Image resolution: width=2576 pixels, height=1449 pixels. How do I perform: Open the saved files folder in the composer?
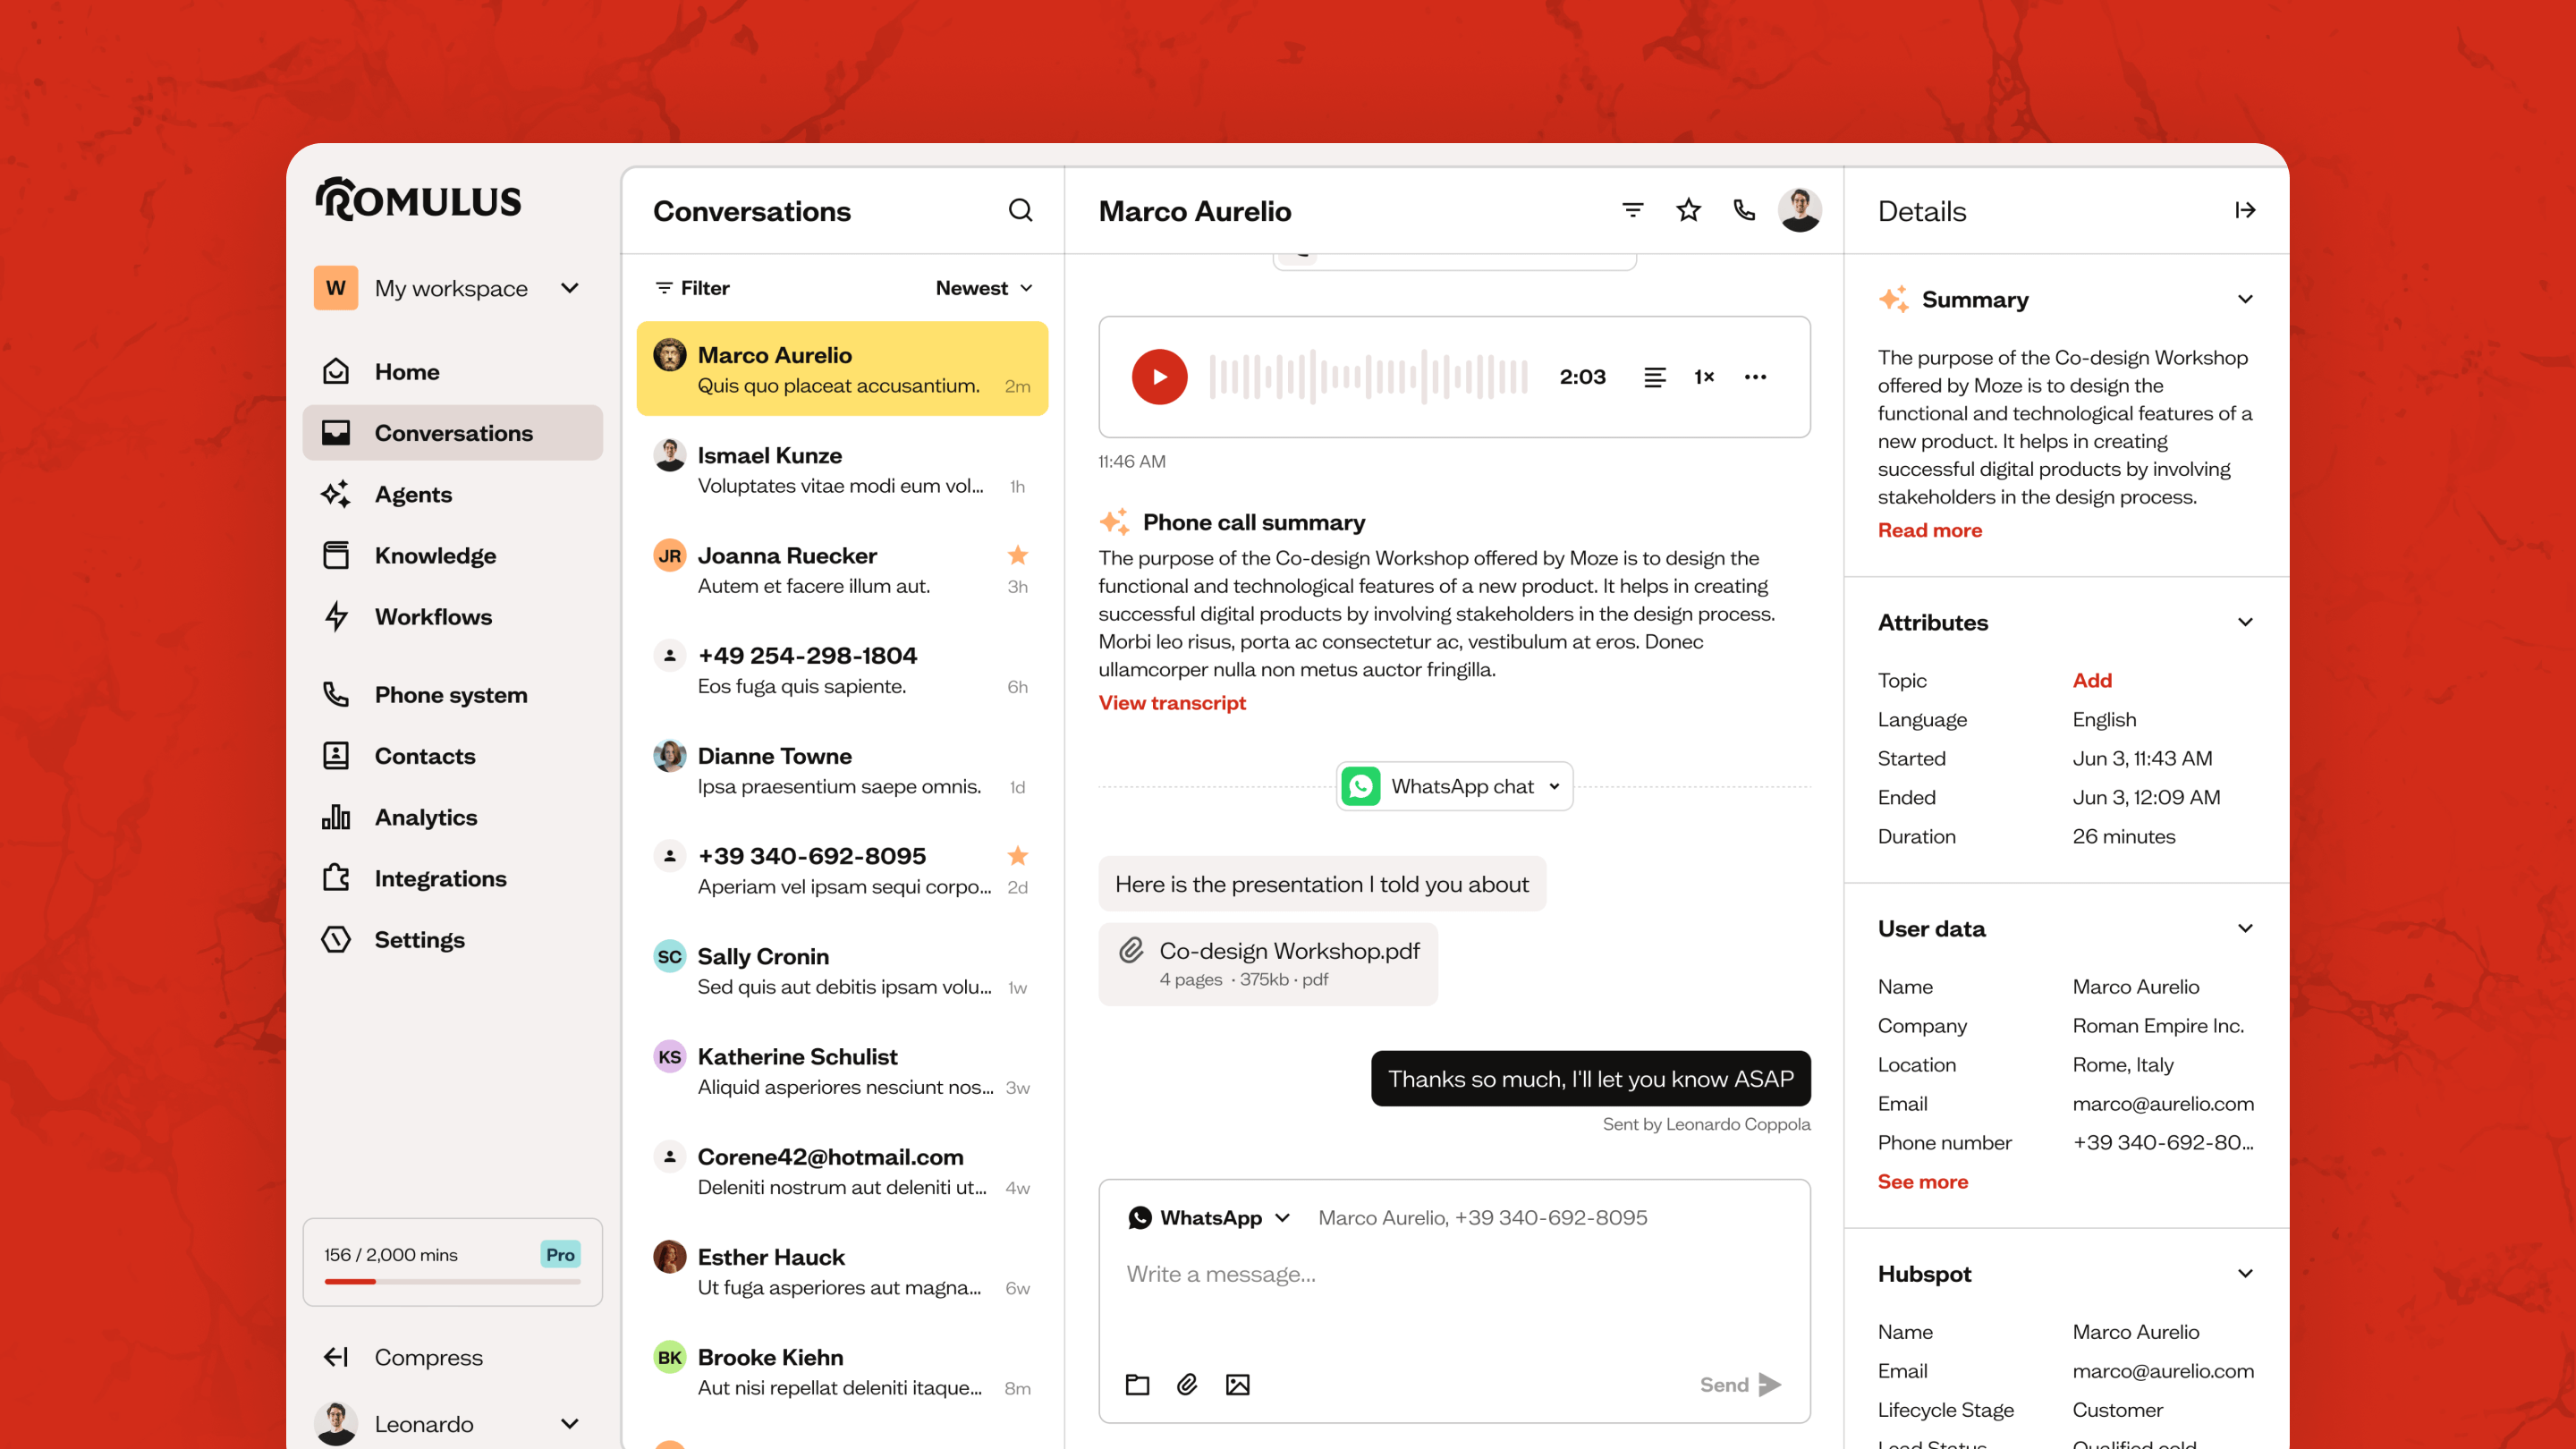pyautogui.click(x=1136, y=1384)
